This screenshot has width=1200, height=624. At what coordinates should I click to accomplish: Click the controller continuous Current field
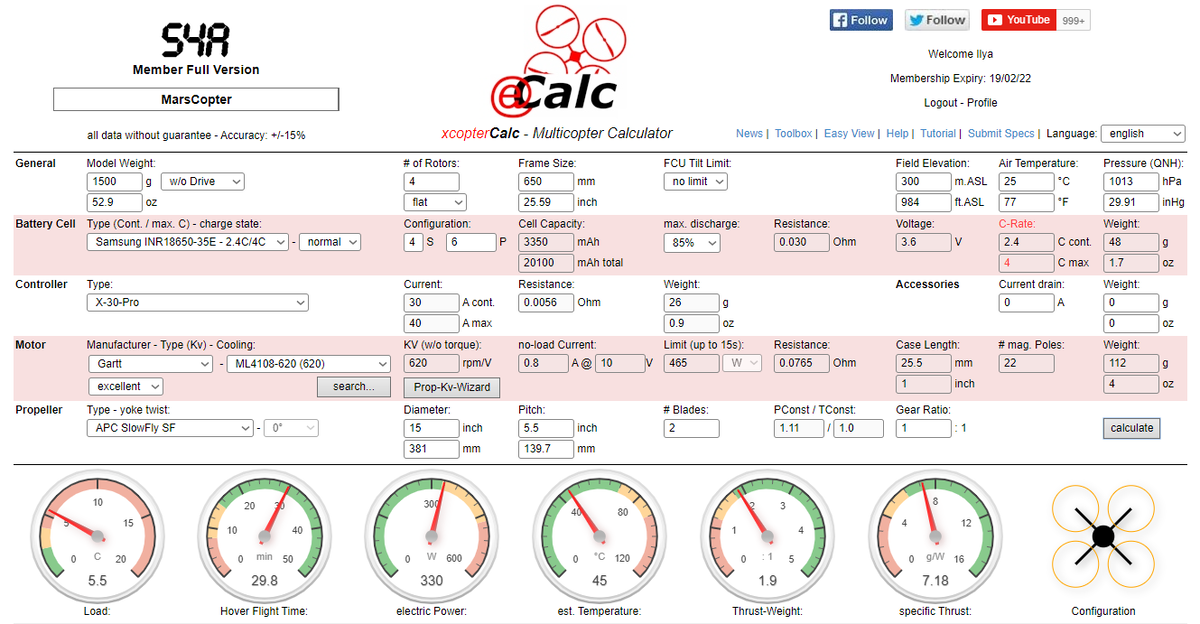point(431,303)
